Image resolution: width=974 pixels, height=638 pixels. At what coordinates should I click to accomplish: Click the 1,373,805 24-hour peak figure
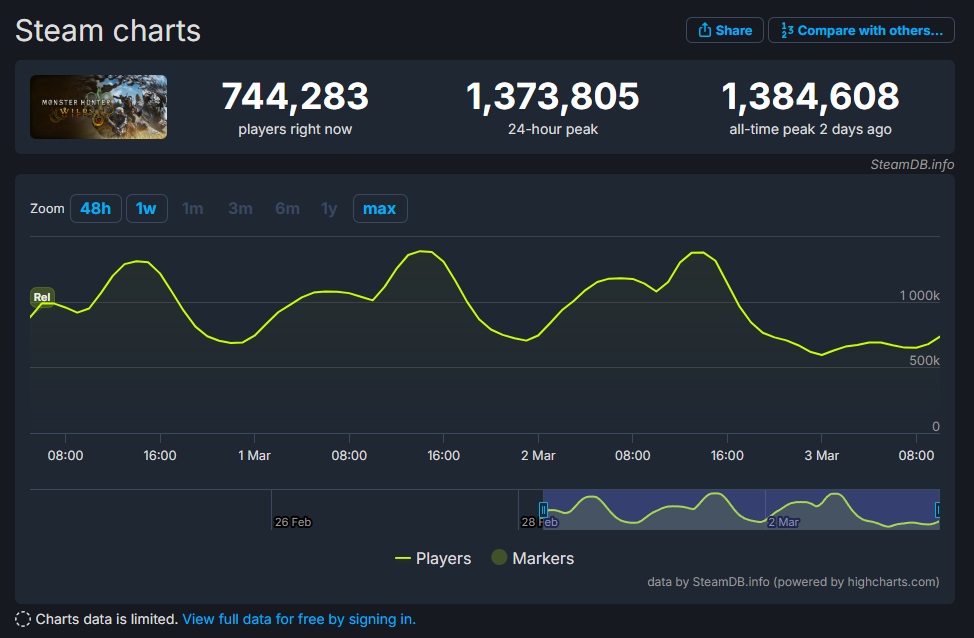pos(553,97)
